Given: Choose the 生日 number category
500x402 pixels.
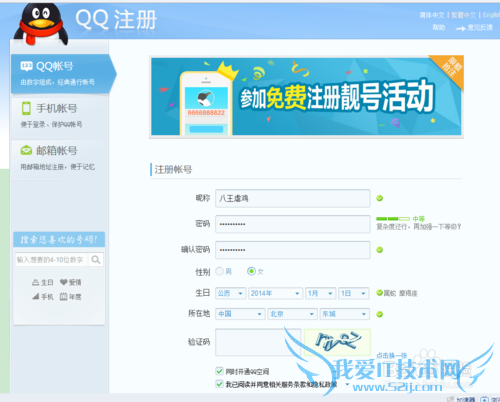Looking at the screenshot, I should (x=43, y=283).
